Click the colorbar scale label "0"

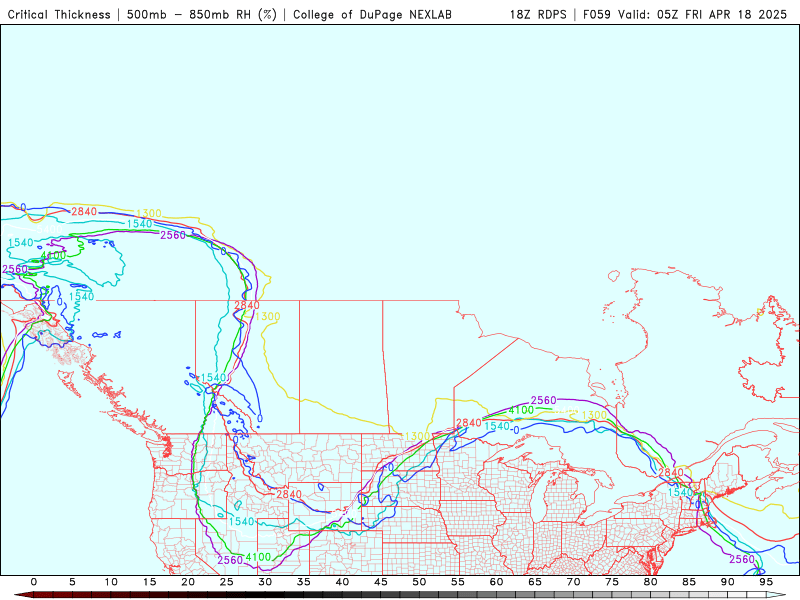coord(34,582)
